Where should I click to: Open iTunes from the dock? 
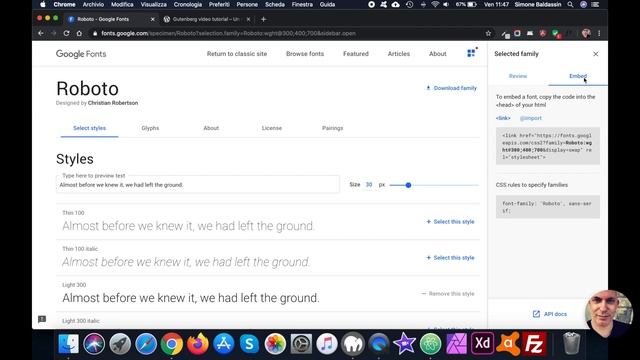[x=327, y=344]
